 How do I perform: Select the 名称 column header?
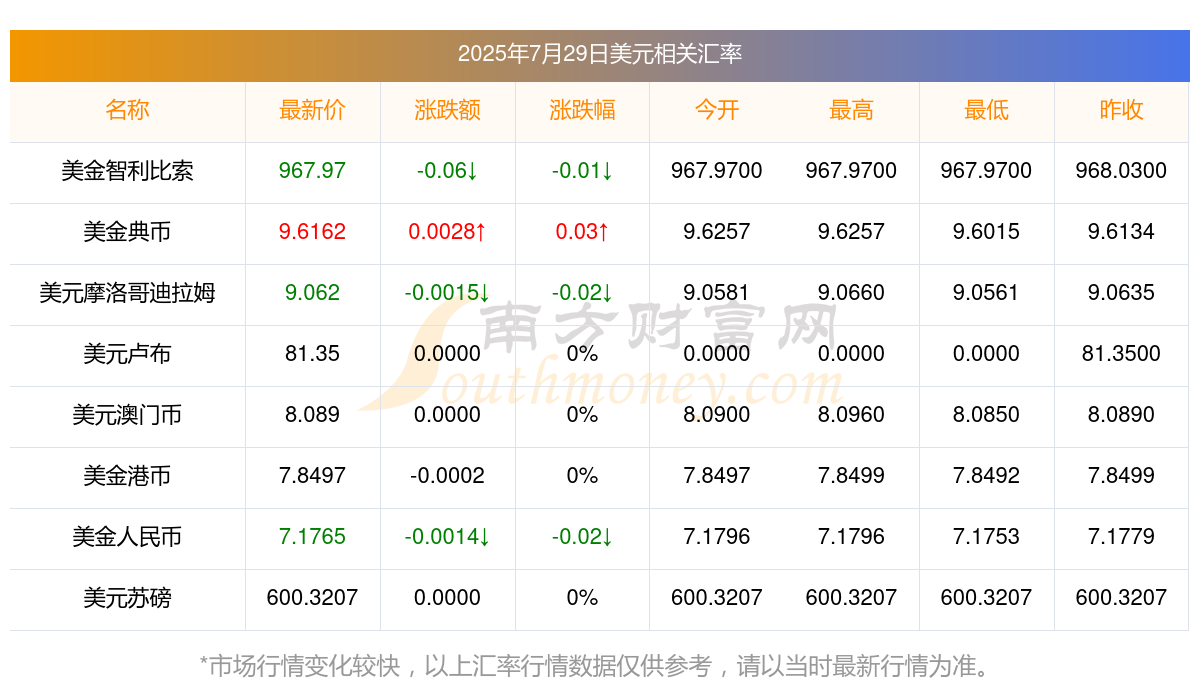tap(127, 110)
